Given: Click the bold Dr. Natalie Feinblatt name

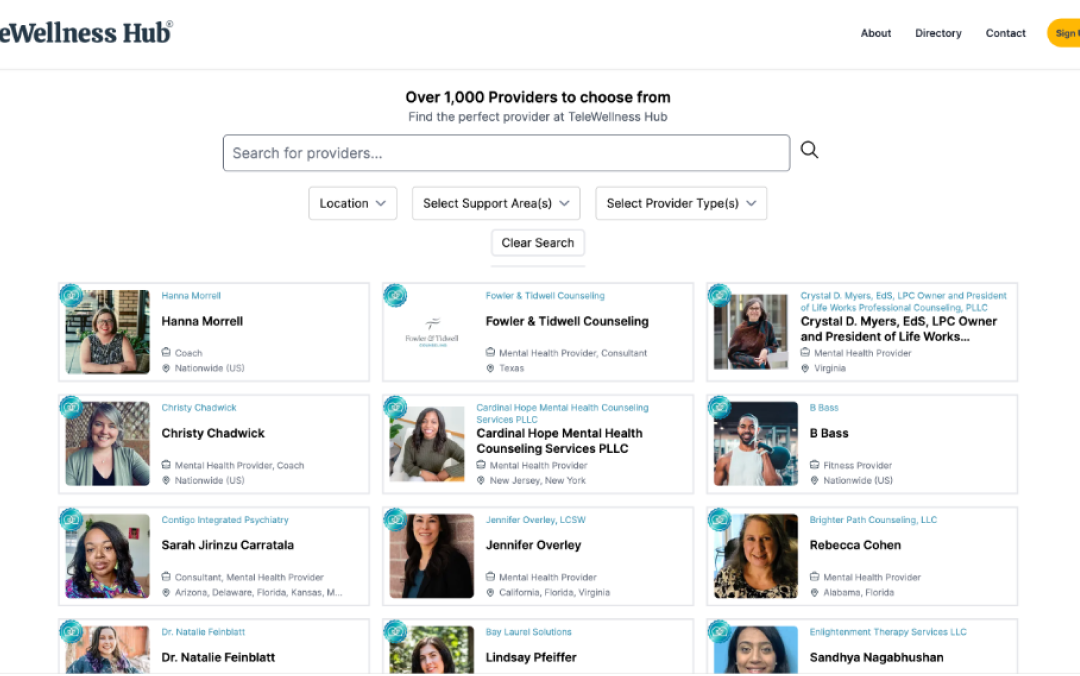Looking at the screenshot, I should pos(218,657).
